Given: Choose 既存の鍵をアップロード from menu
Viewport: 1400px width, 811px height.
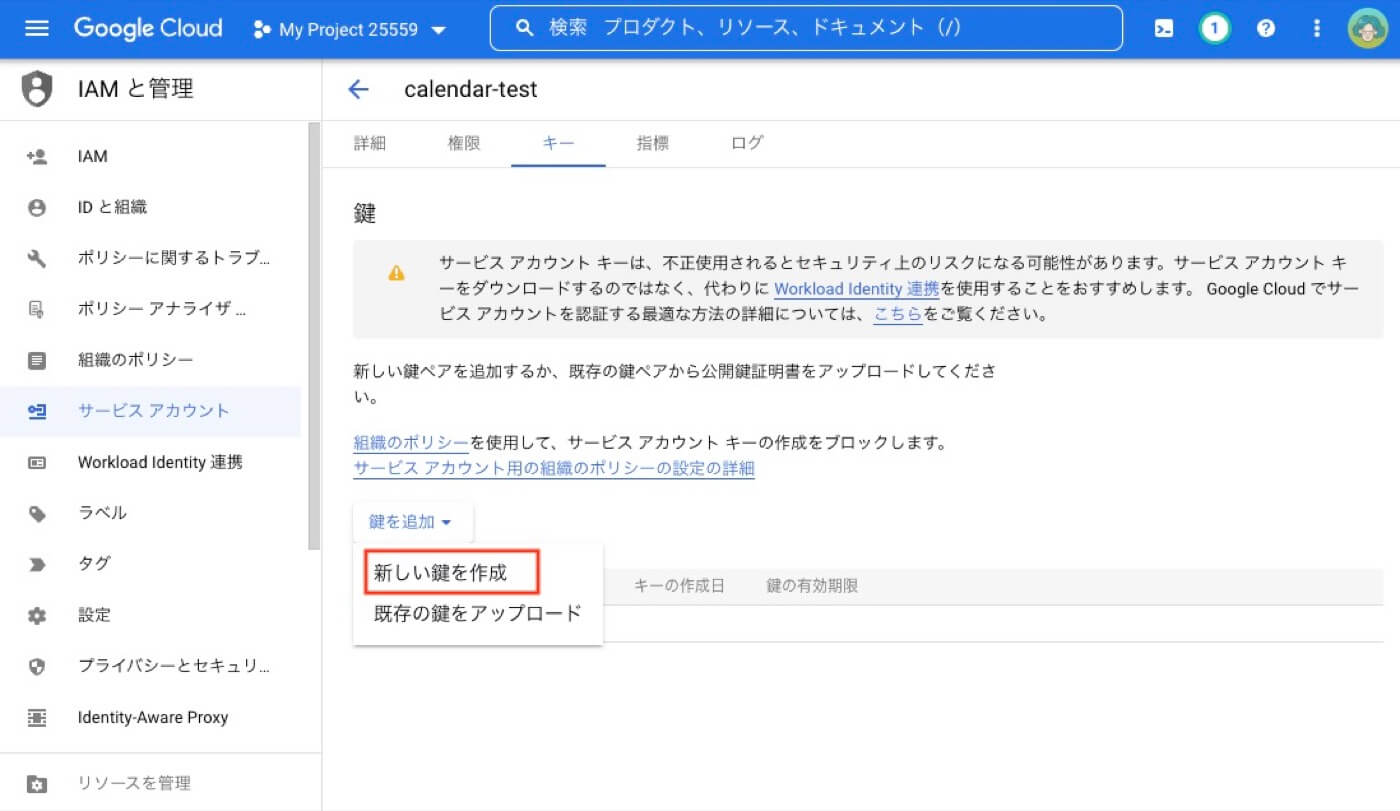Looking at the screenshot, I should click(x=478, y=613).
